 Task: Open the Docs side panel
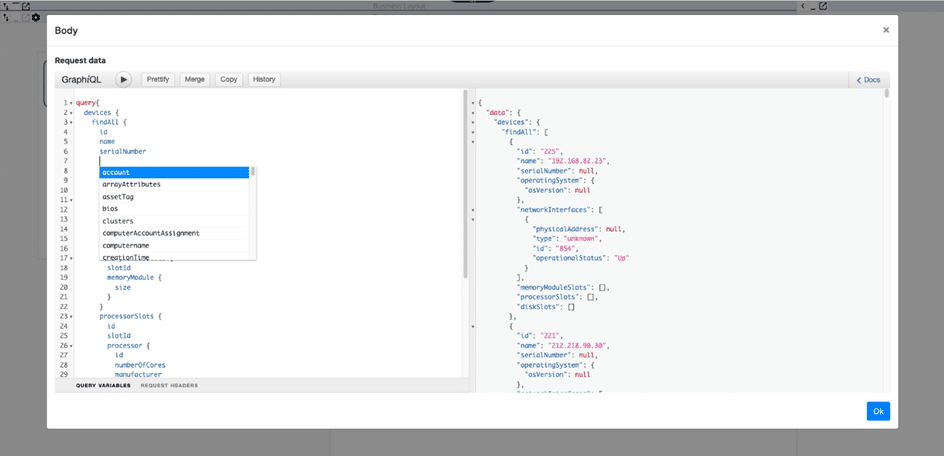click(867, 79)
